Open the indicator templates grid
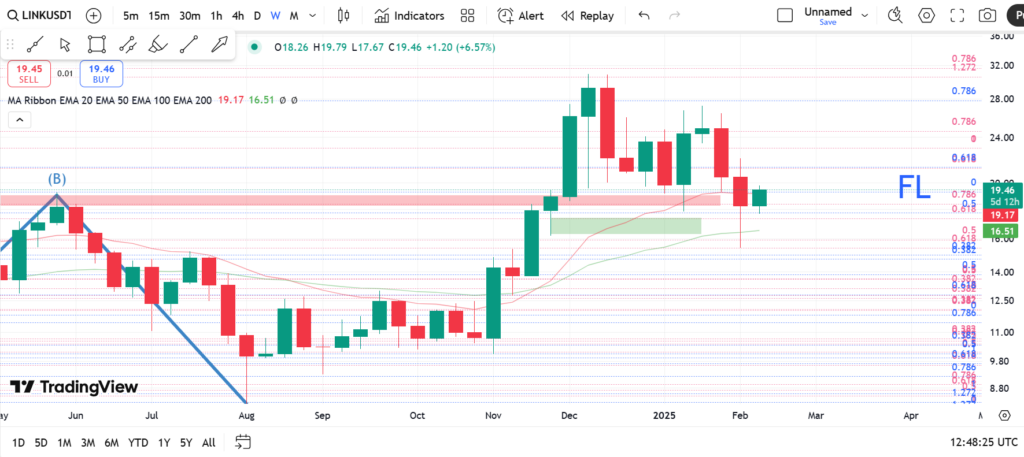The height and width of the screenshot is (457, 1024). tap(467, 16)
